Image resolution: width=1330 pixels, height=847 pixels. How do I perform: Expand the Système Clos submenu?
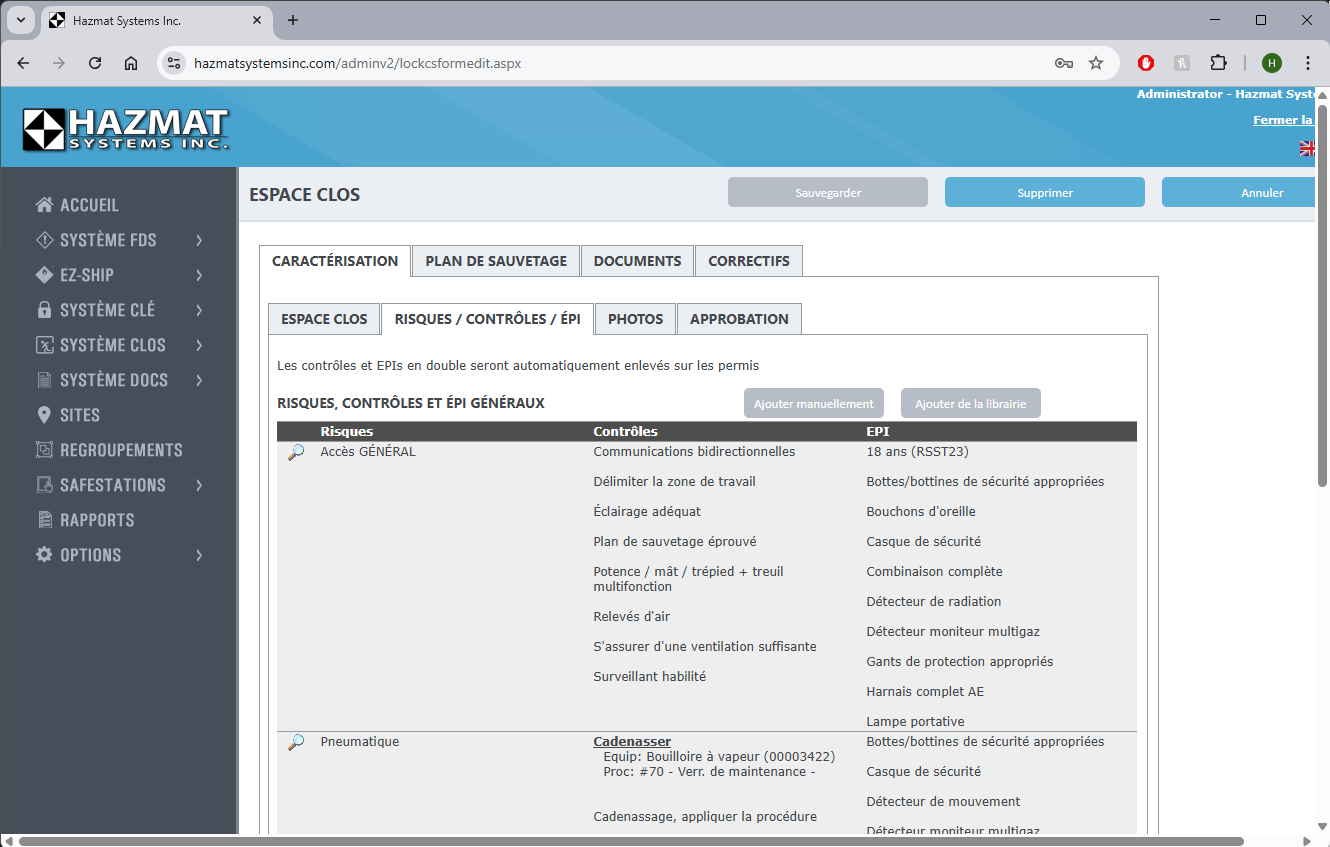(x=199, y=345)
